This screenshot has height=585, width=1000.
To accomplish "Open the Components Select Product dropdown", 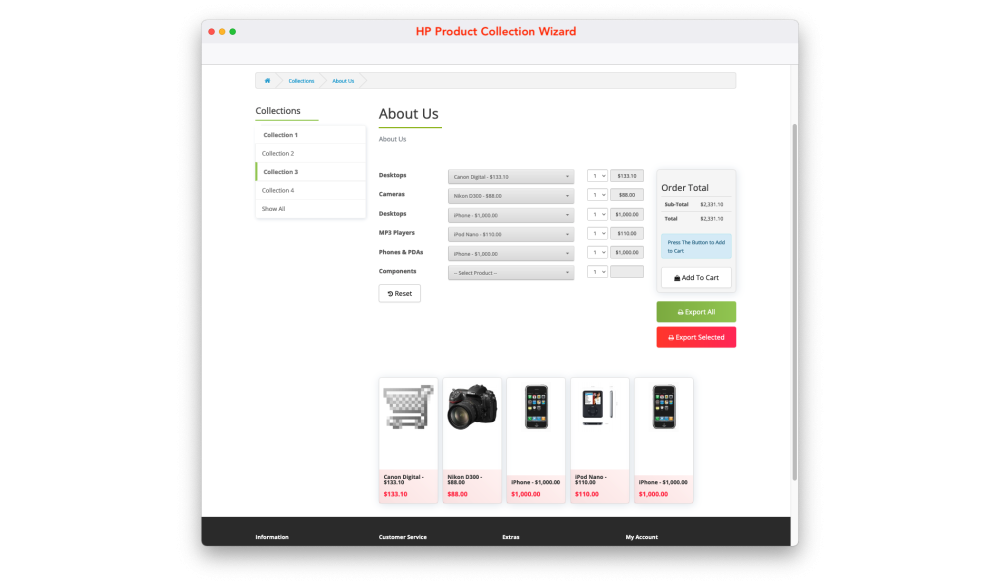I will pyautogui.click(x=511, y=272).
